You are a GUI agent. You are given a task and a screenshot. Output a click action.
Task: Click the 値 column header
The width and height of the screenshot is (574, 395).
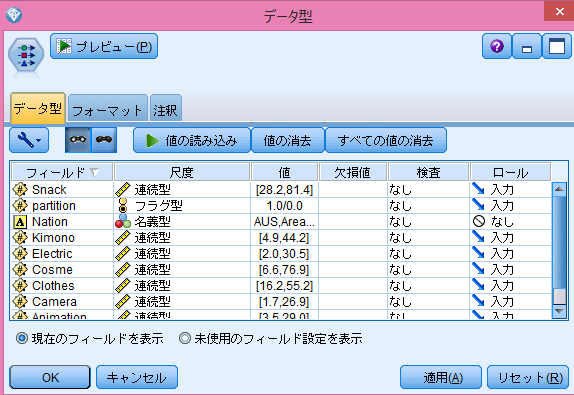click(x=284, y=172)
